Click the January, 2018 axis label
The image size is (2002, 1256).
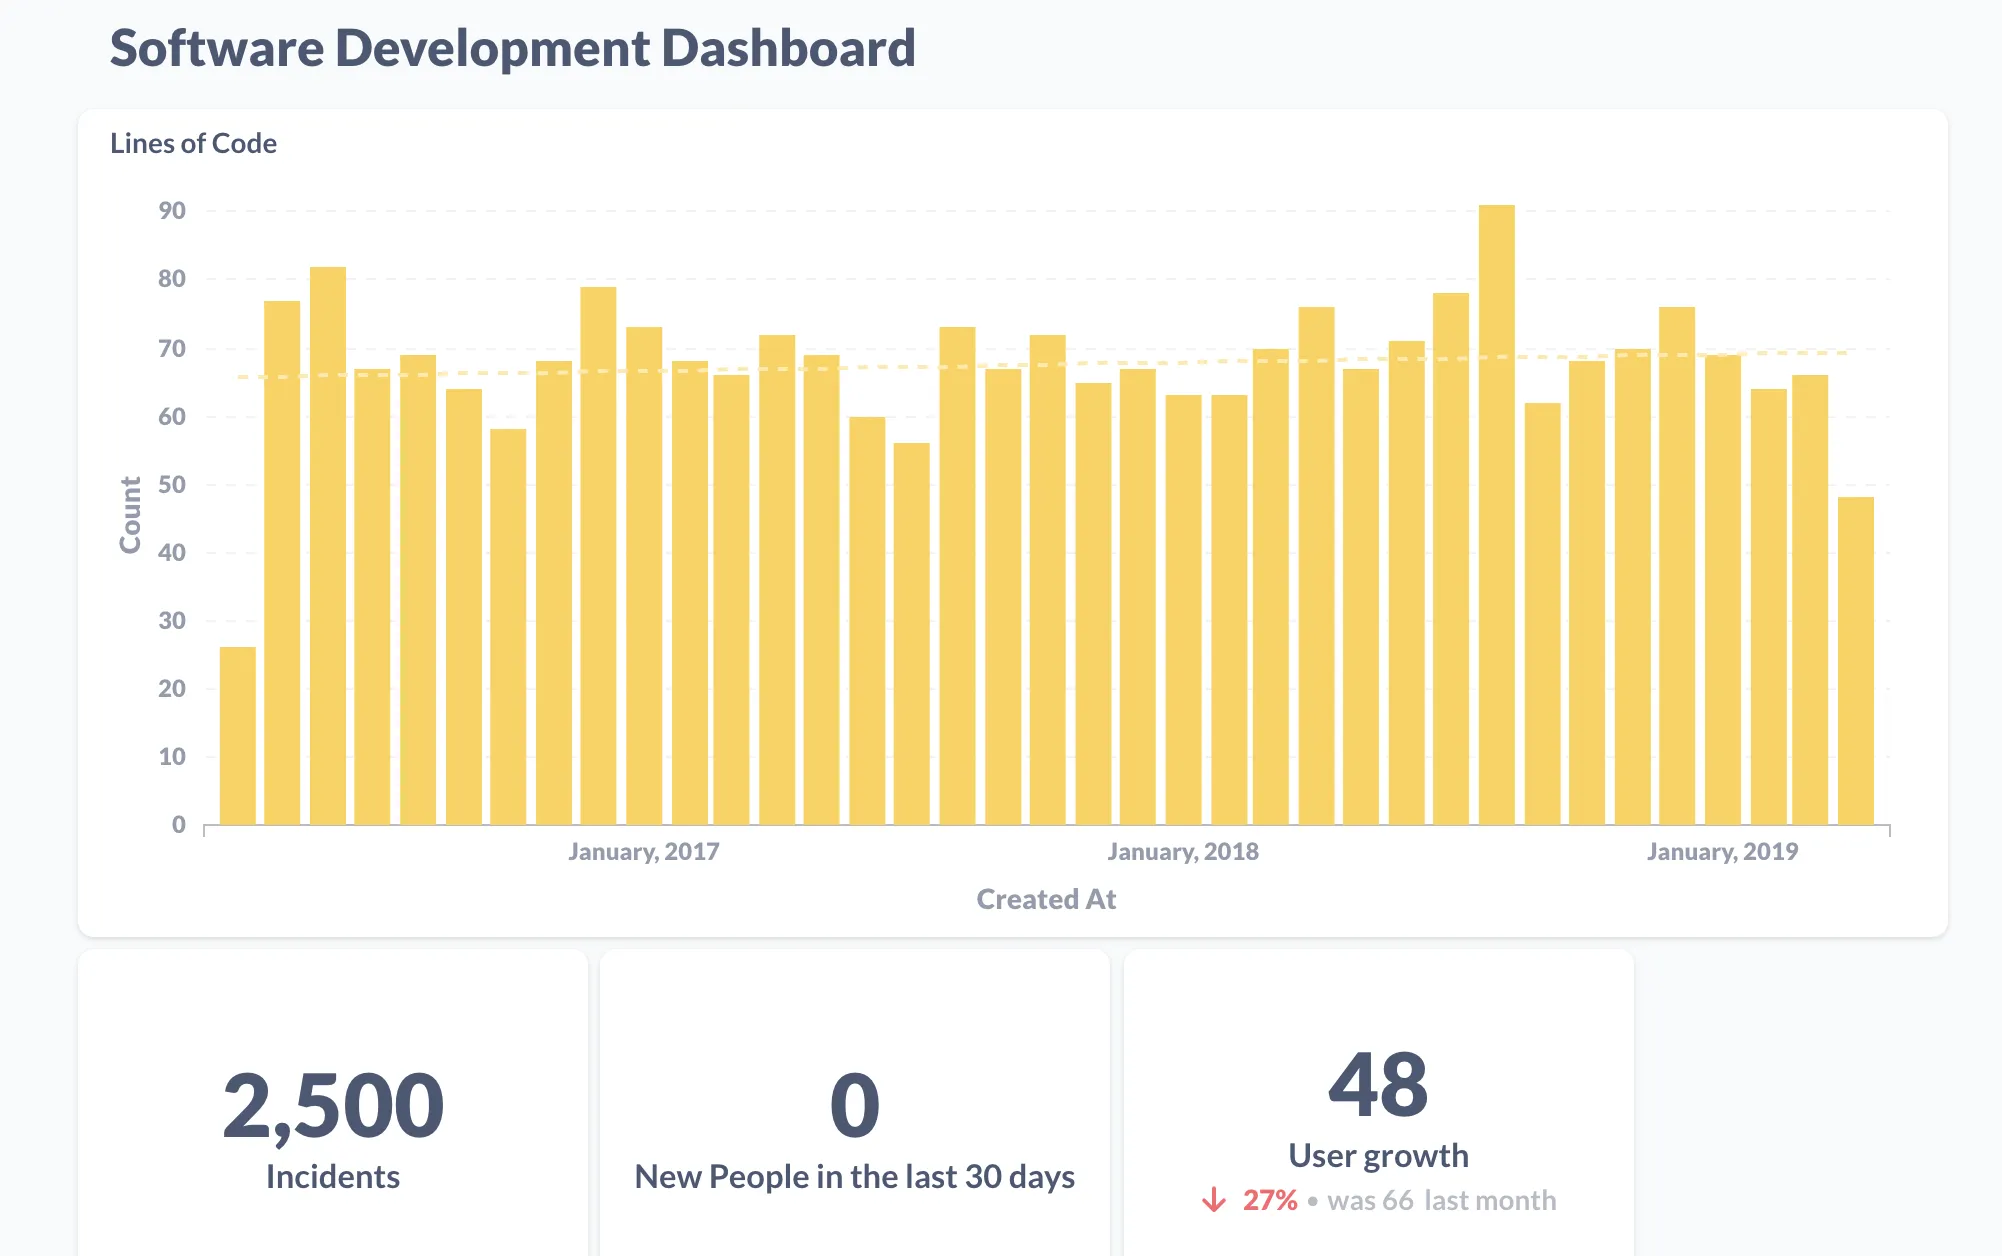pos(1182,852)
